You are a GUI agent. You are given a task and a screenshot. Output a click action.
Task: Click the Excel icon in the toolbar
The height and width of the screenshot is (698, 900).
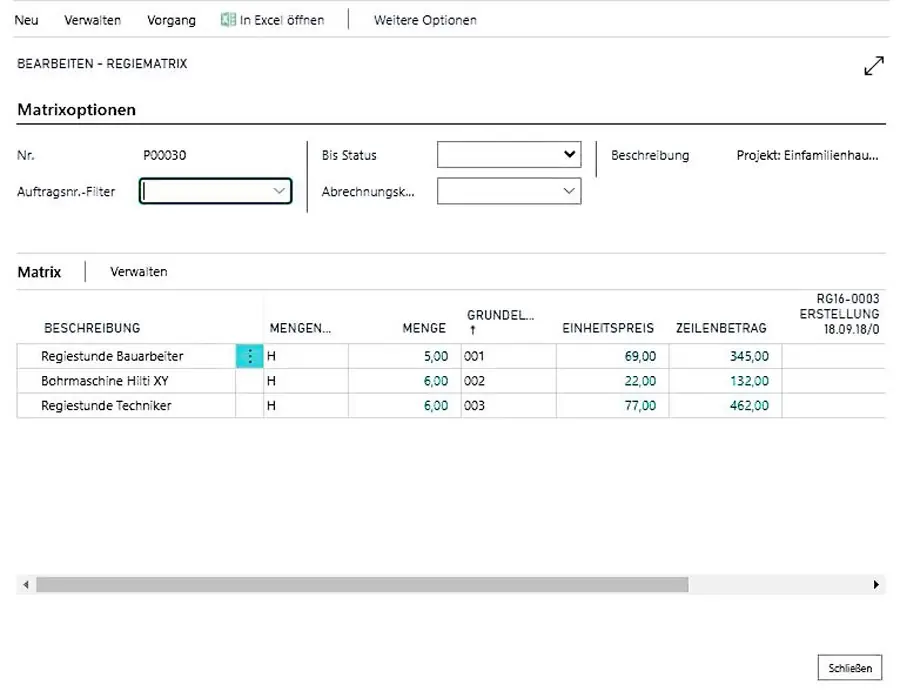click(x=228, y=20)
